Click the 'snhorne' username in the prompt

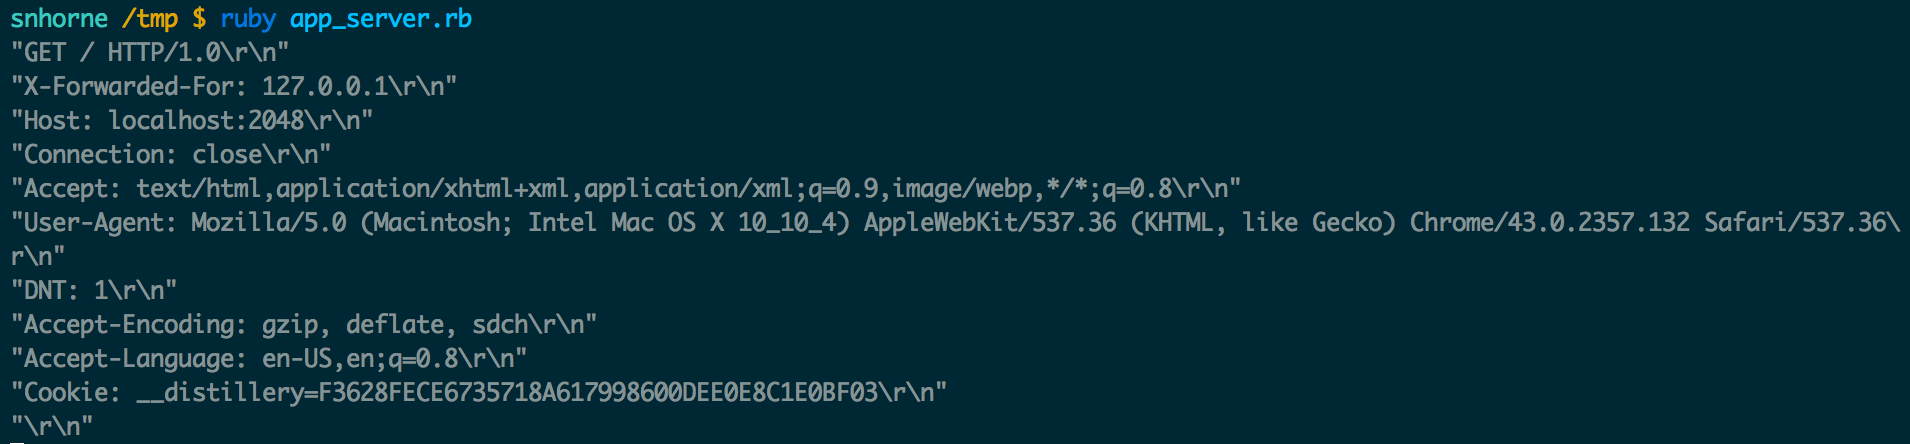click(x=59, y=19)
